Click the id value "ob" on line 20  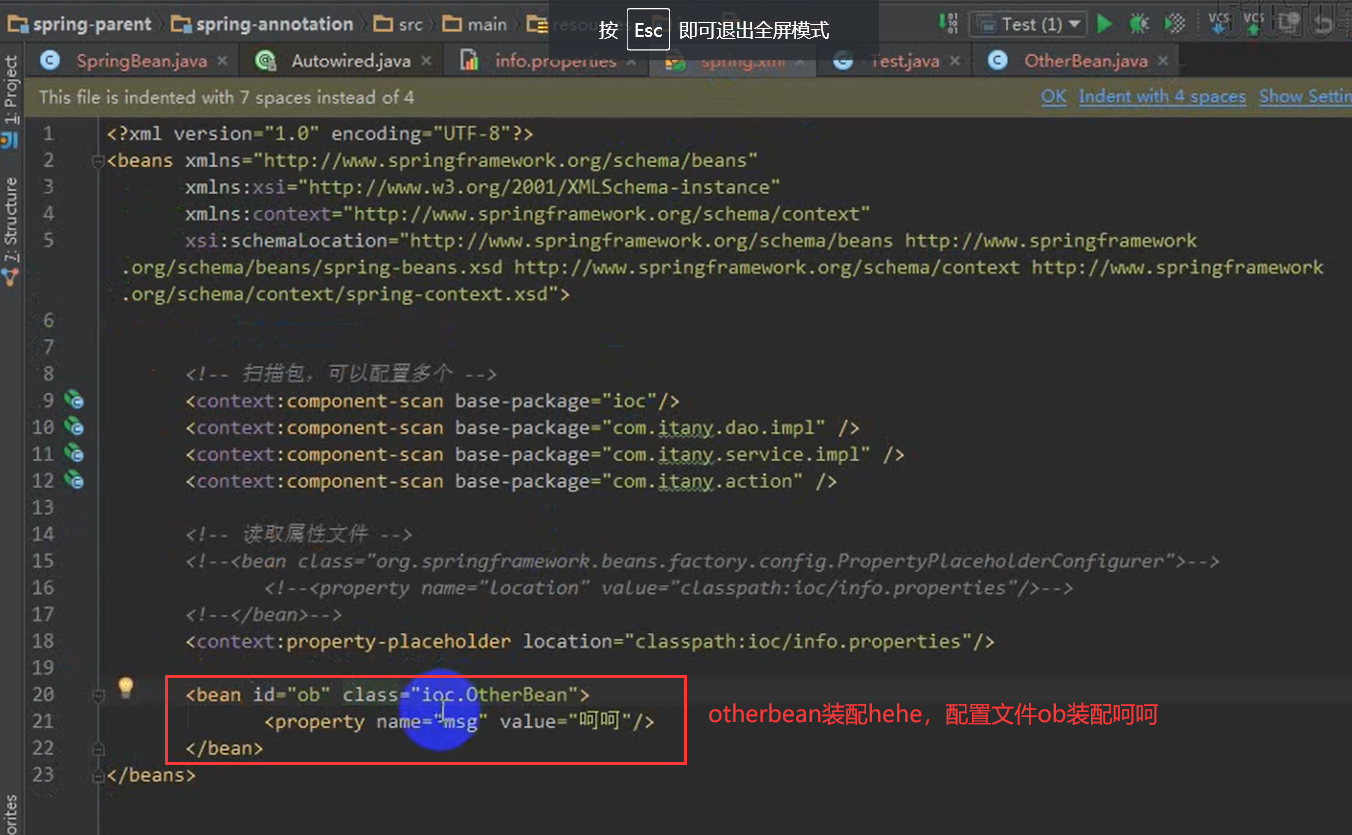point(309,694)
